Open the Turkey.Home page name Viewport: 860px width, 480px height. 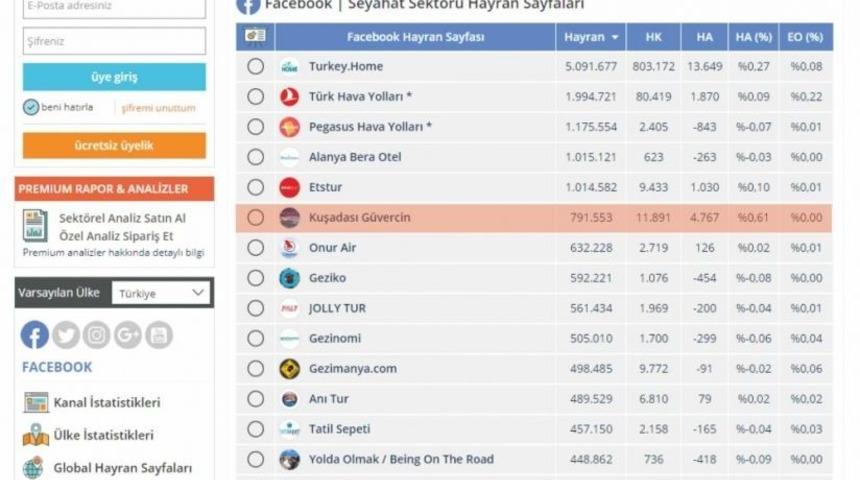[346, 66]
